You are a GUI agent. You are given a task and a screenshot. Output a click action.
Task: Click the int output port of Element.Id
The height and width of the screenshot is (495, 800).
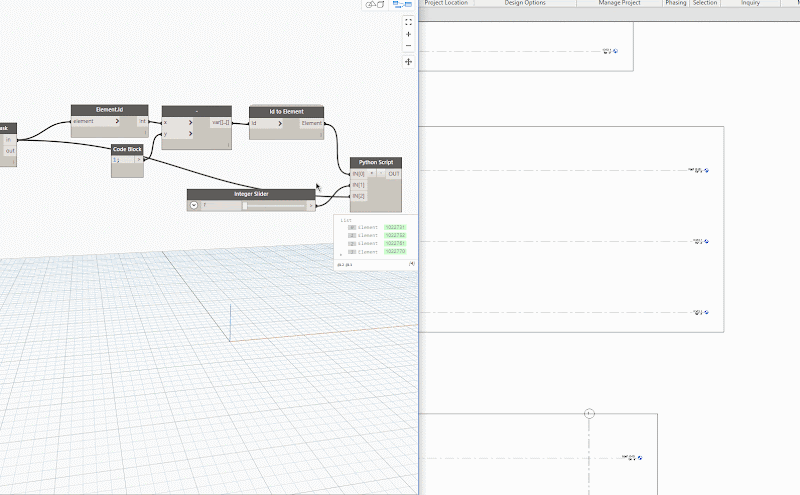[x=142, y=121]
